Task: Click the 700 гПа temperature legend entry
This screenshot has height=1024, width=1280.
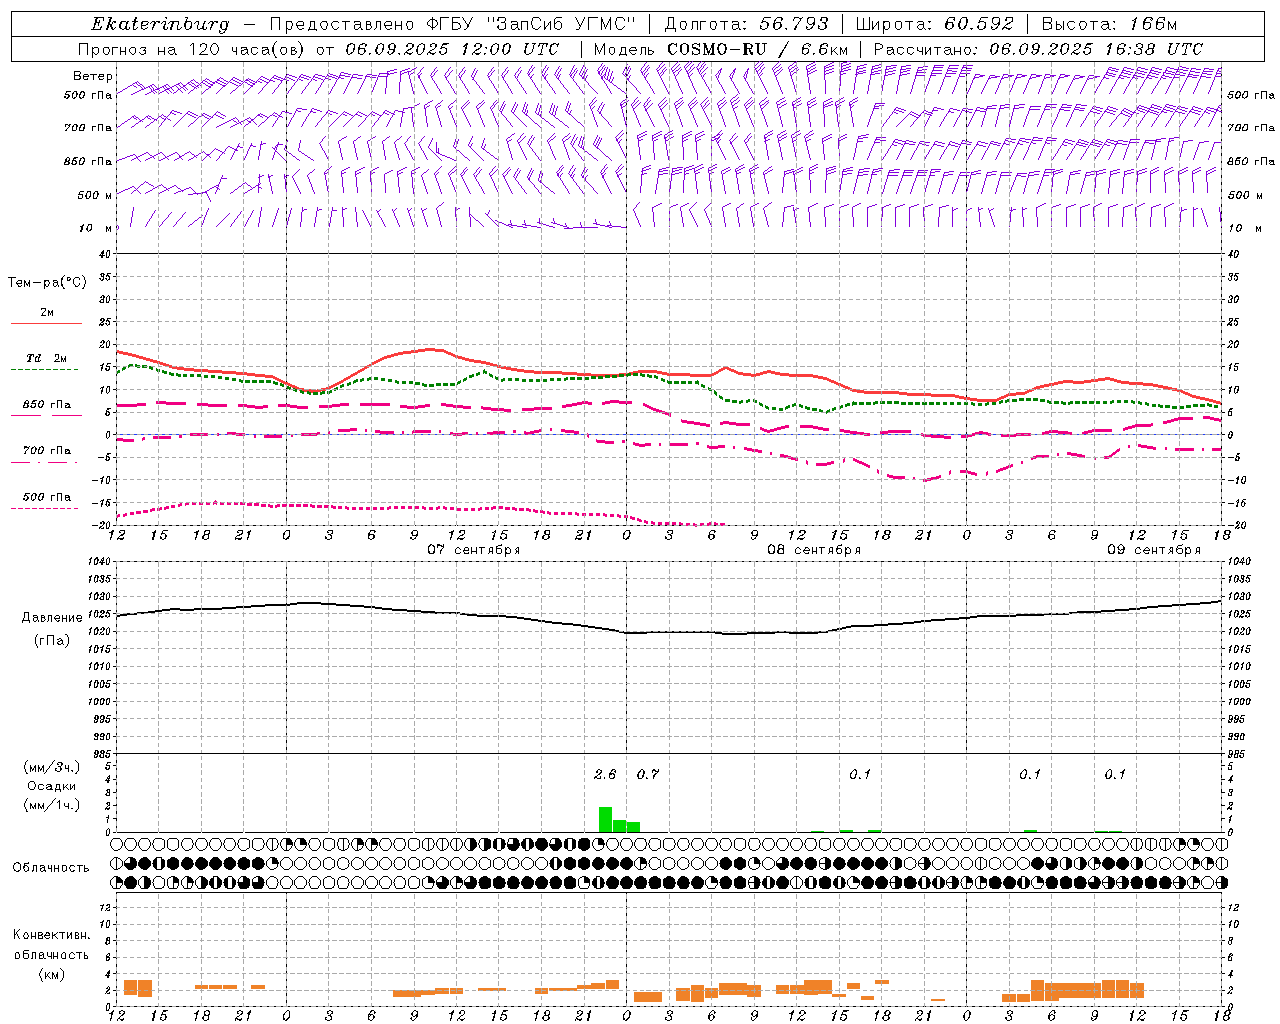Action: click(x=47, y=451)
